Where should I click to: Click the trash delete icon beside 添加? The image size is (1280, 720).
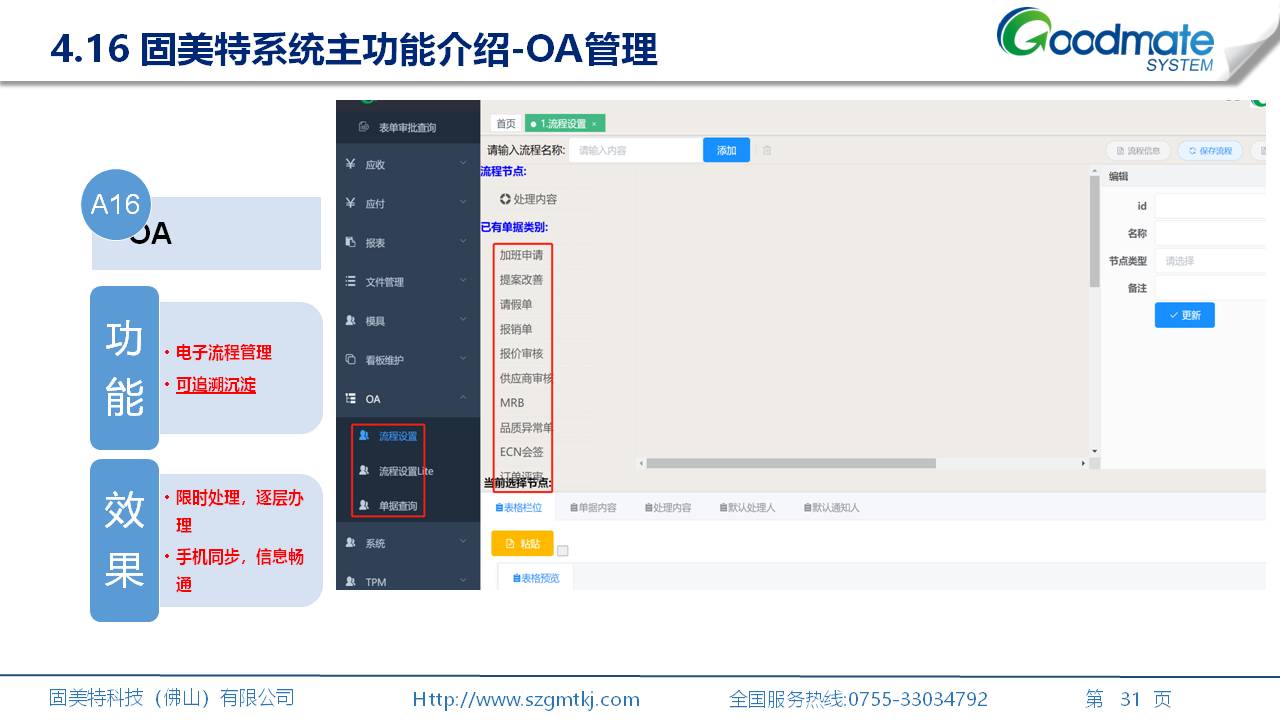coord(767,151)
